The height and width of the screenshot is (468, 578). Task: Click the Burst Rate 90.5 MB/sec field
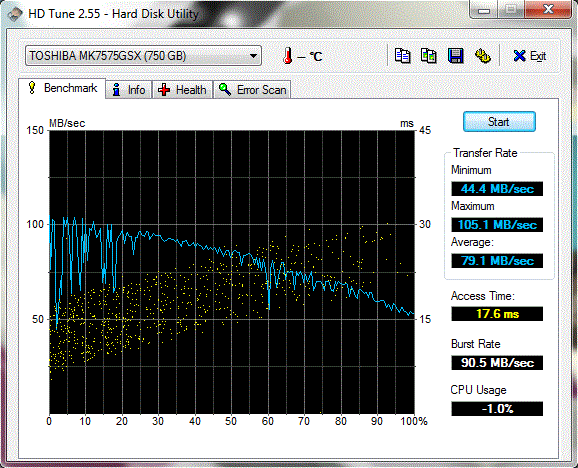point(497,363)
